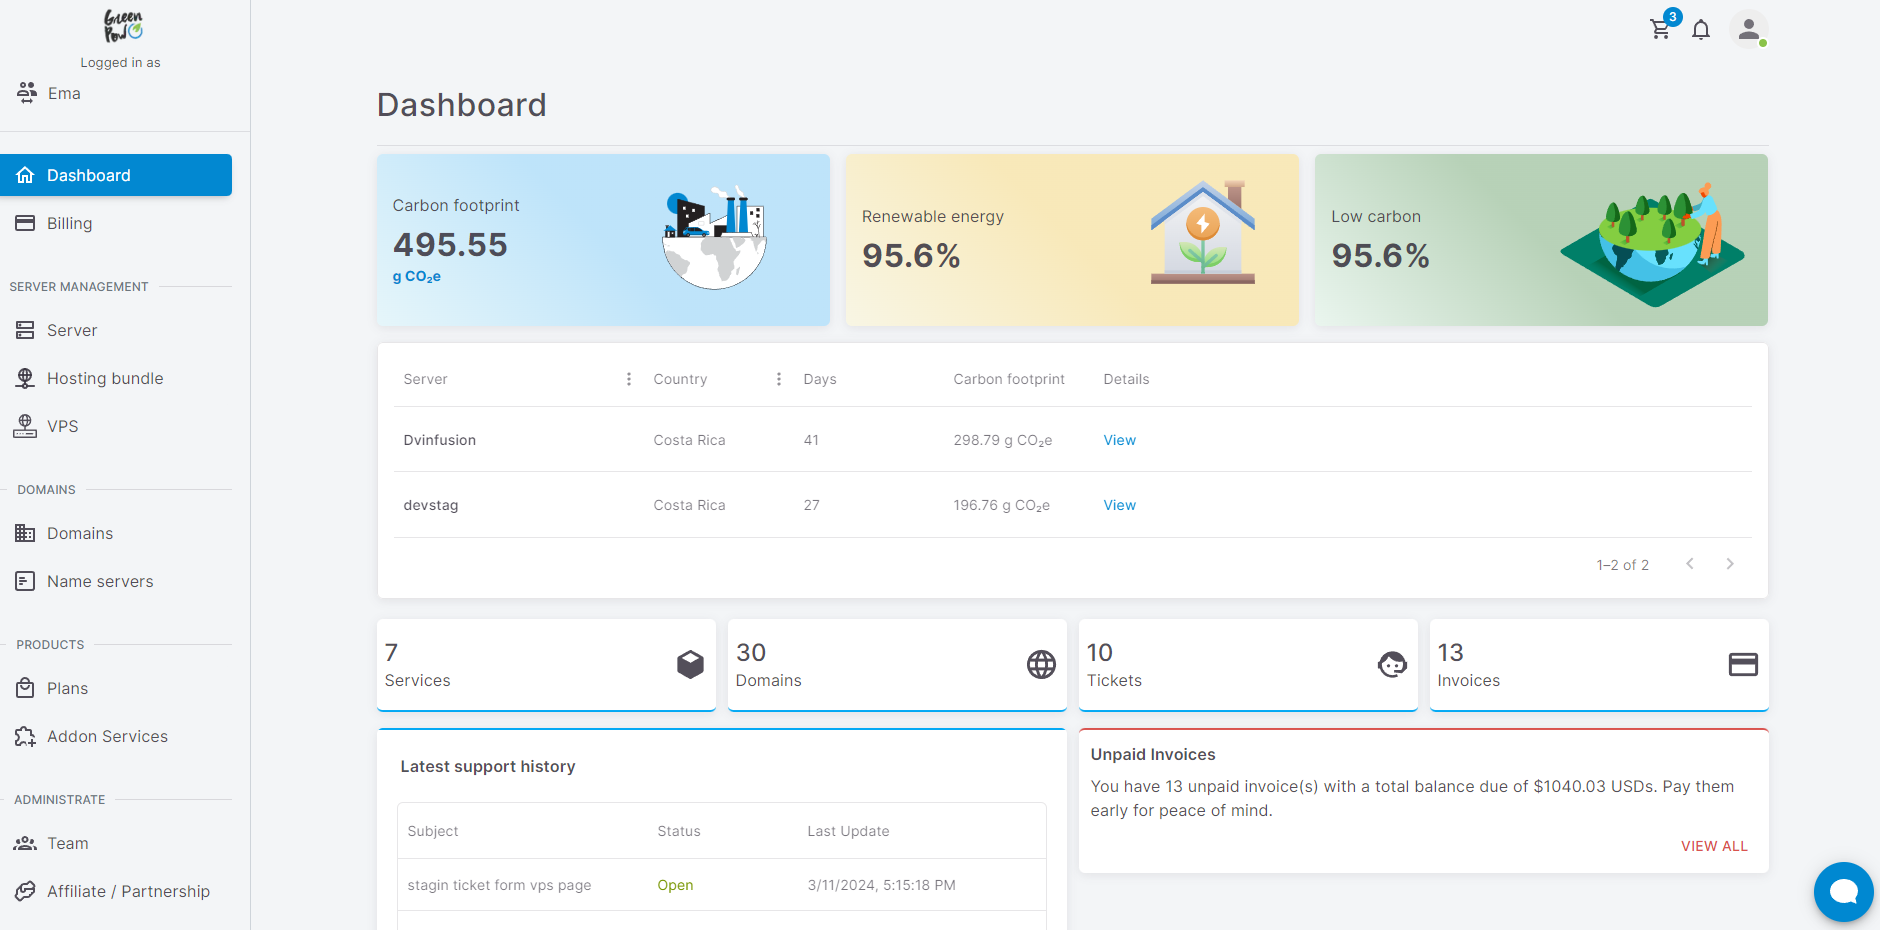Click VIEW ALL unpaid invoices
The width and height of the screenshot is (1880, 930).
click(x=1714, y=846)
